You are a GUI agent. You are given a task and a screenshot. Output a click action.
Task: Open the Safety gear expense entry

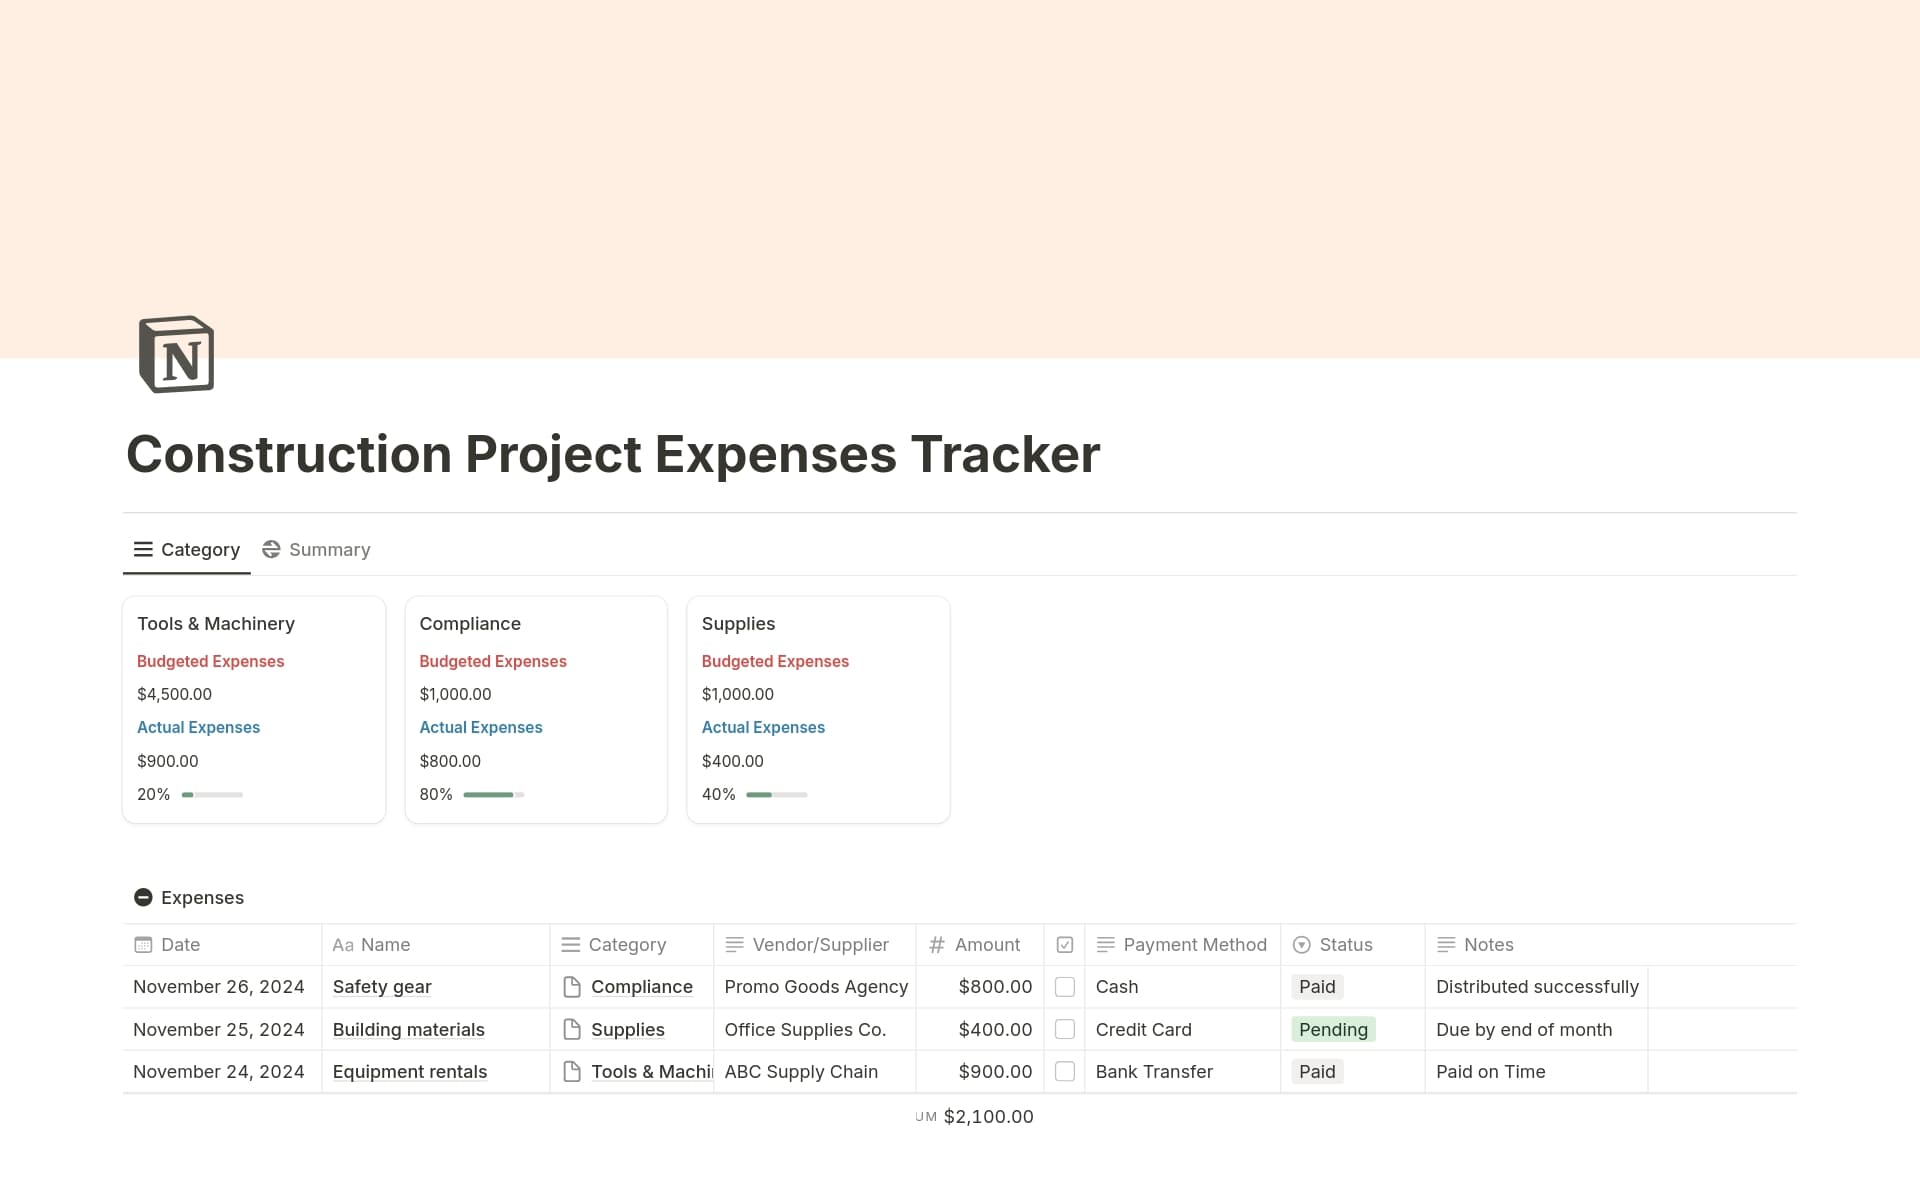tap(381, 987)
